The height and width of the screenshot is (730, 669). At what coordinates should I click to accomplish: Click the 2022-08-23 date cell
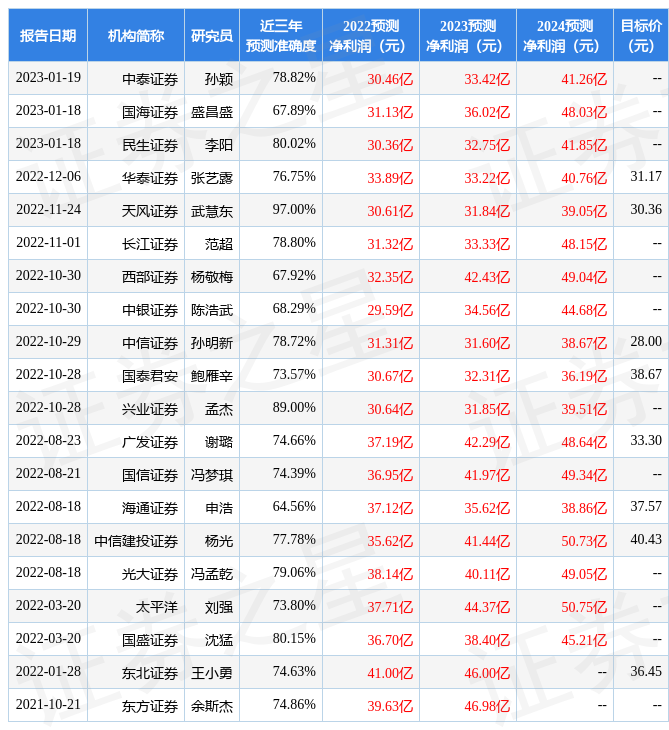click(48, 440)
